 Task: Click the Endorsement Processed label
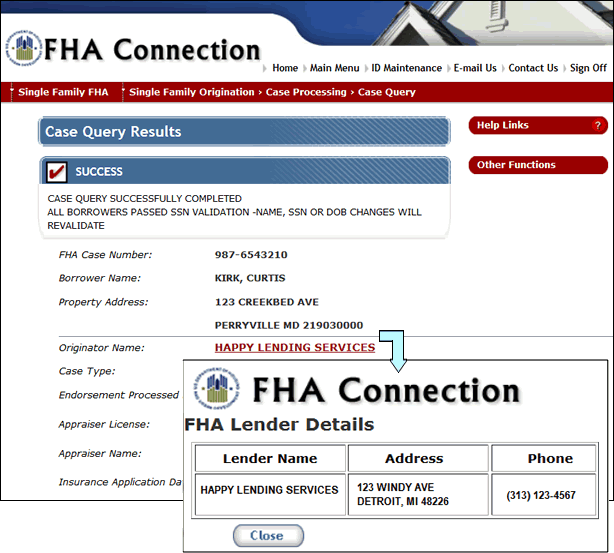[x=119, y=395]
